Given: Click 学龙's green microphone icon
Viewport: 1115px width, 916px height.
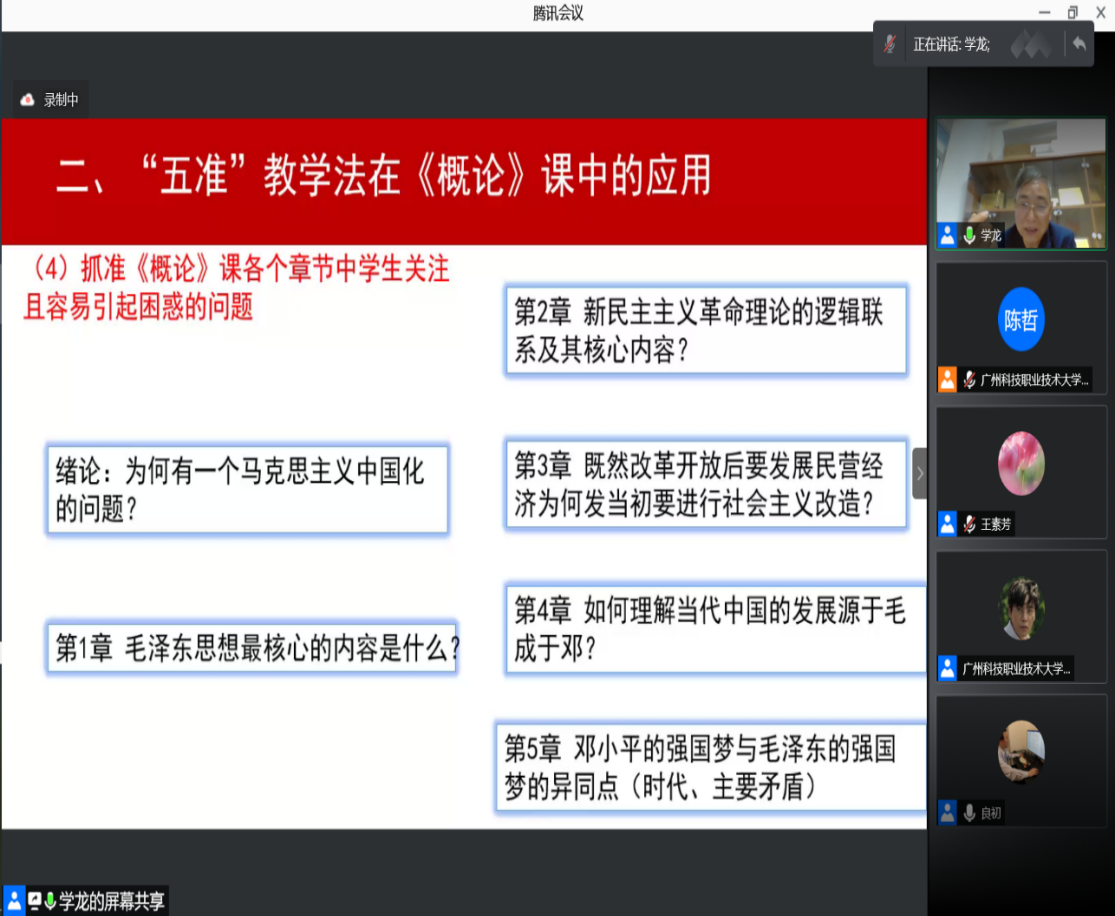Looking at the screenshot, I should pos(968,236).
